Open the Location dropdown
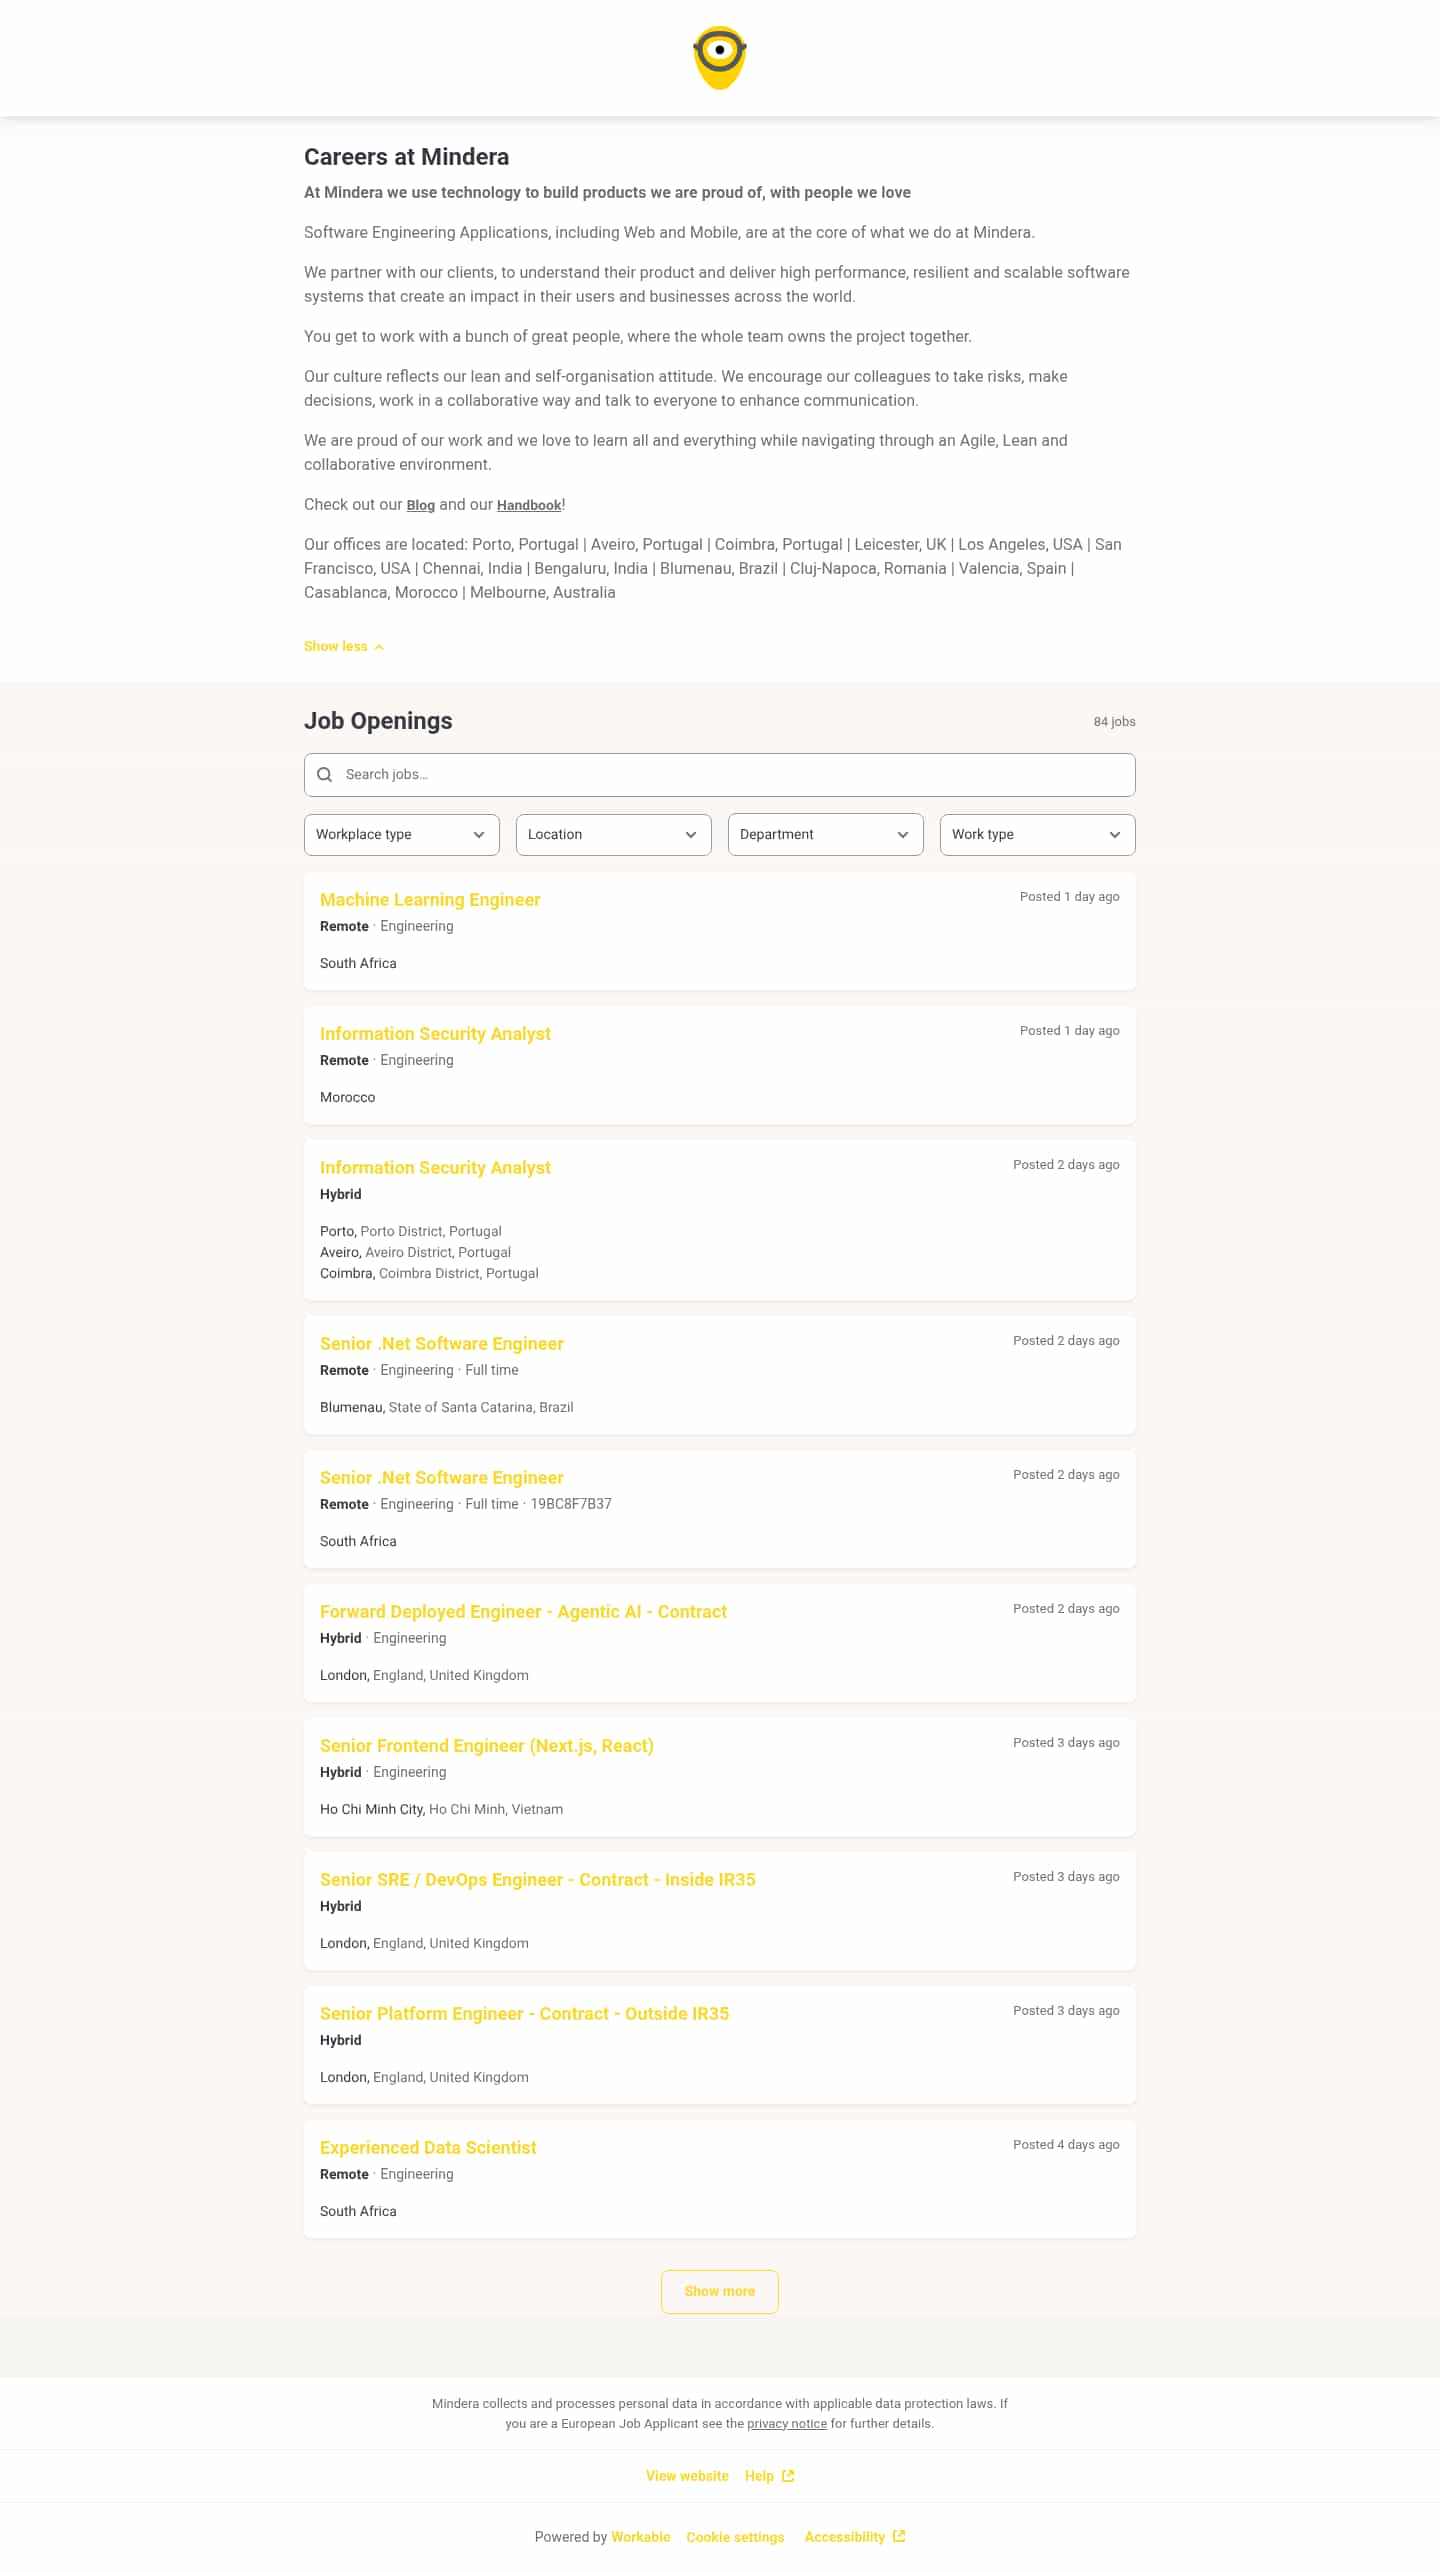 [613, 835]
